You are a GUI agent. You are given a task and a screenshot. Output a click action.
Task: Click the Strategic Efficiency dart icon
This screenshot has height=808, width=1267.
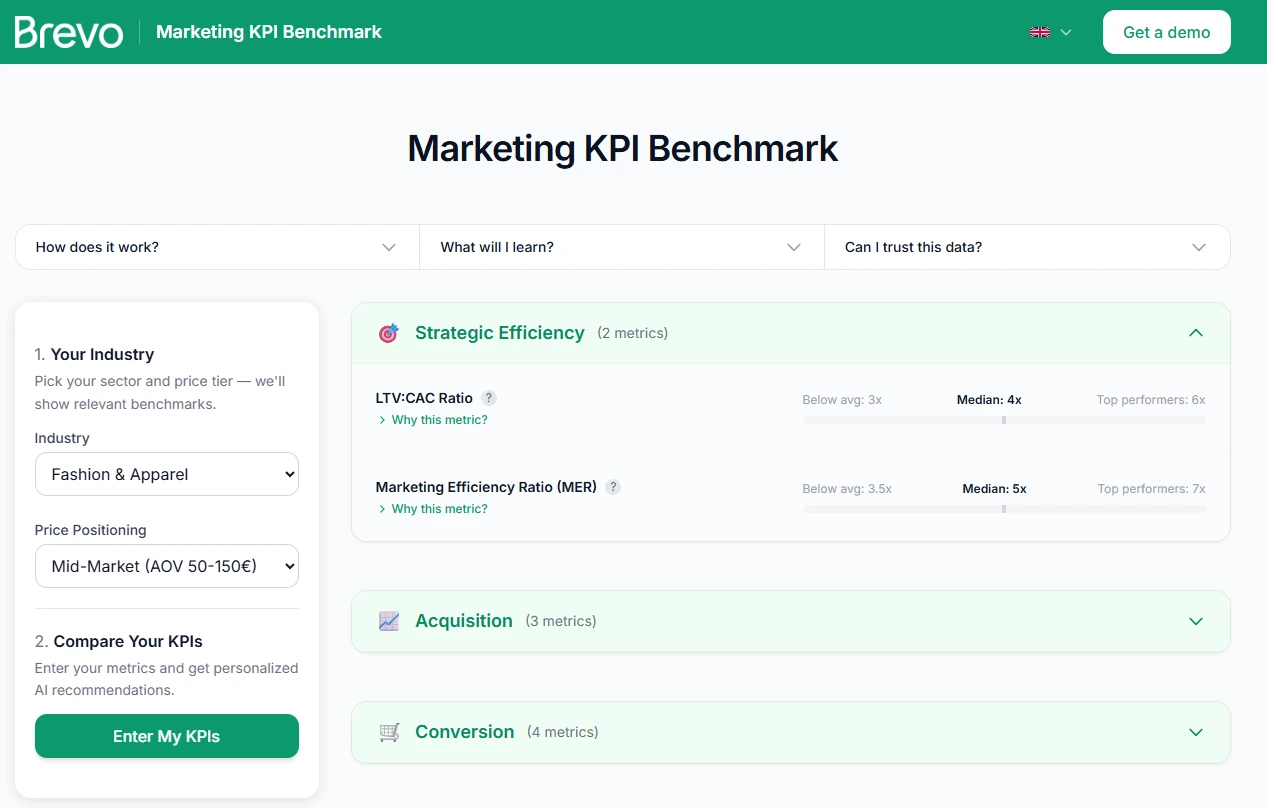[388, 332]
